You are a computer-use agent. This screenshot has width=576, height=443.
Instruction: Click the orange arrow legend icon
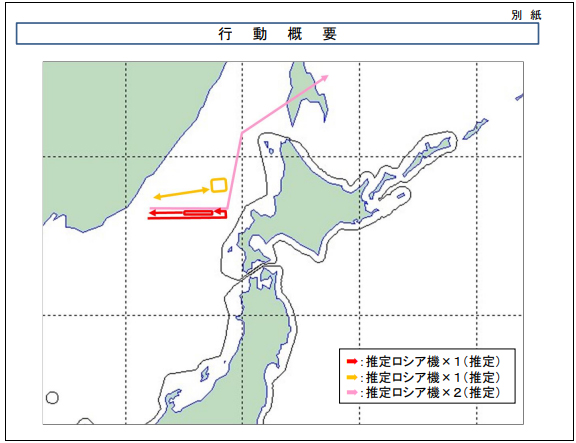(352, 377)
